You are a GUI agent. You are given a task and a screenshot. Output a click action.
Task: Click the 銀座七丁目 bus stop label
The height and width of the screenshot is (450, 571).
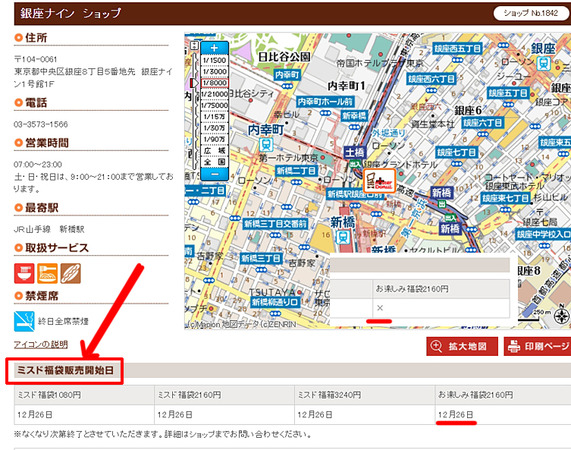pos(456,152)
